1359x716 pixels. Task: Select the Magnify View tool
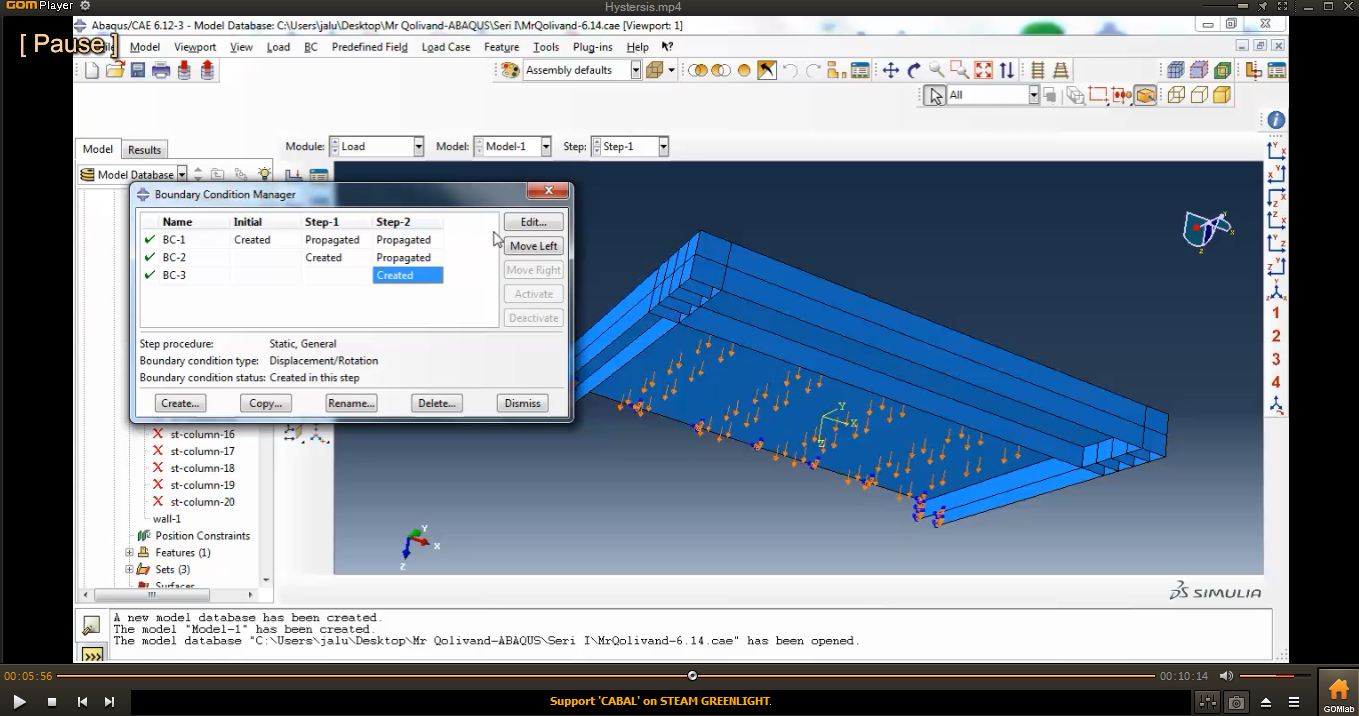point(937,70)
